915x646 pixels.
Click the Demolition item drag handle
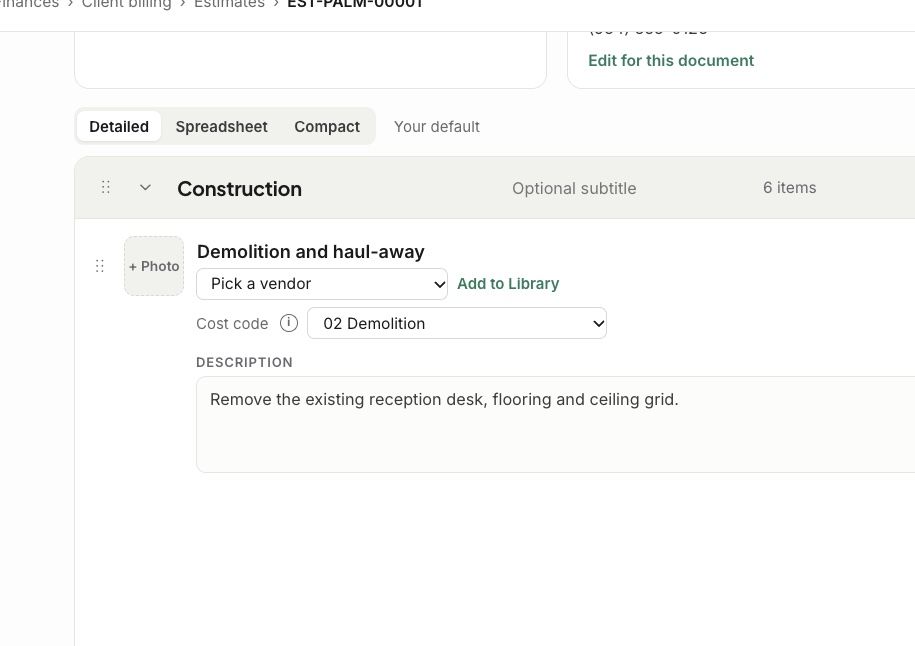pos(100,266)
